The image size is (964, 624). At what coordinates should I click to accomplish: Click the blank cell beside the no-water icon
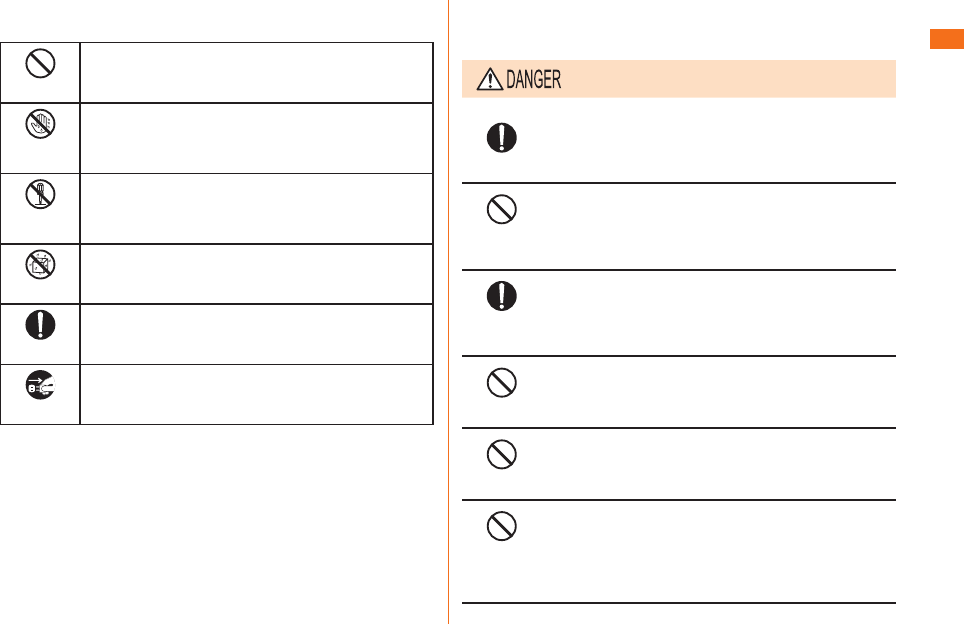click(256, 274)
